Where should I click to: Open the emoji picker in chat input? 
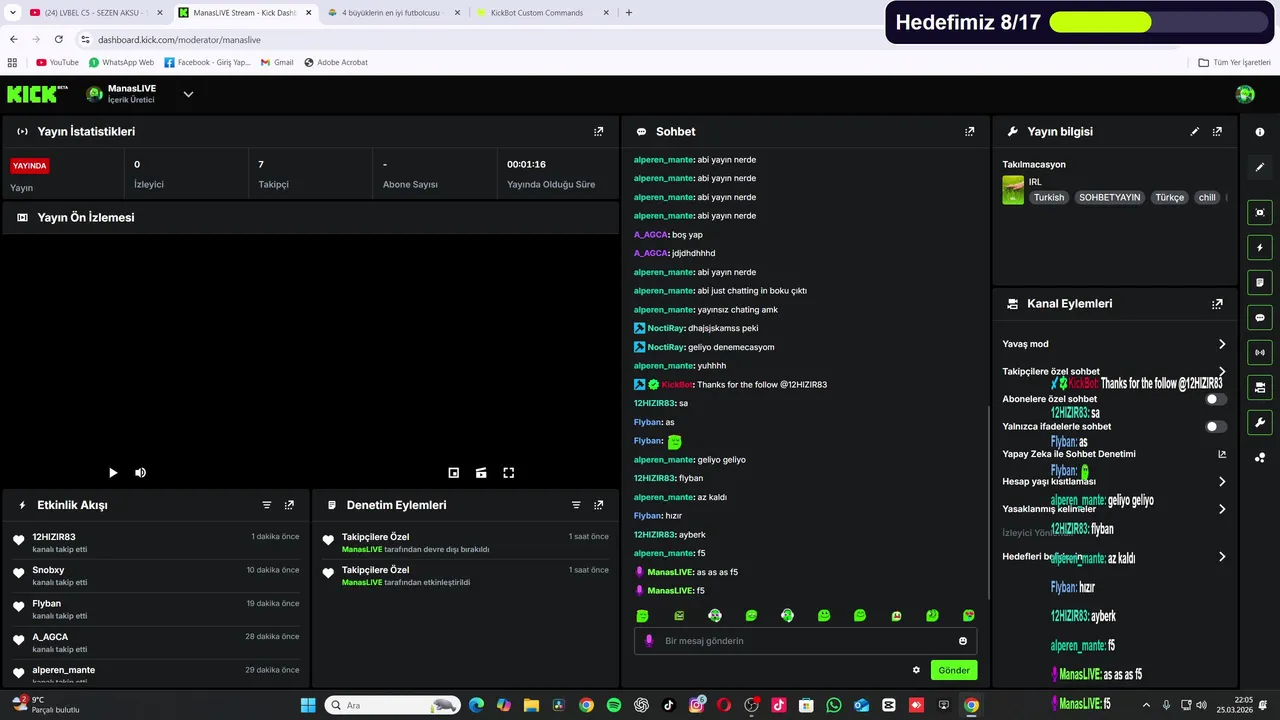[963, 641]
